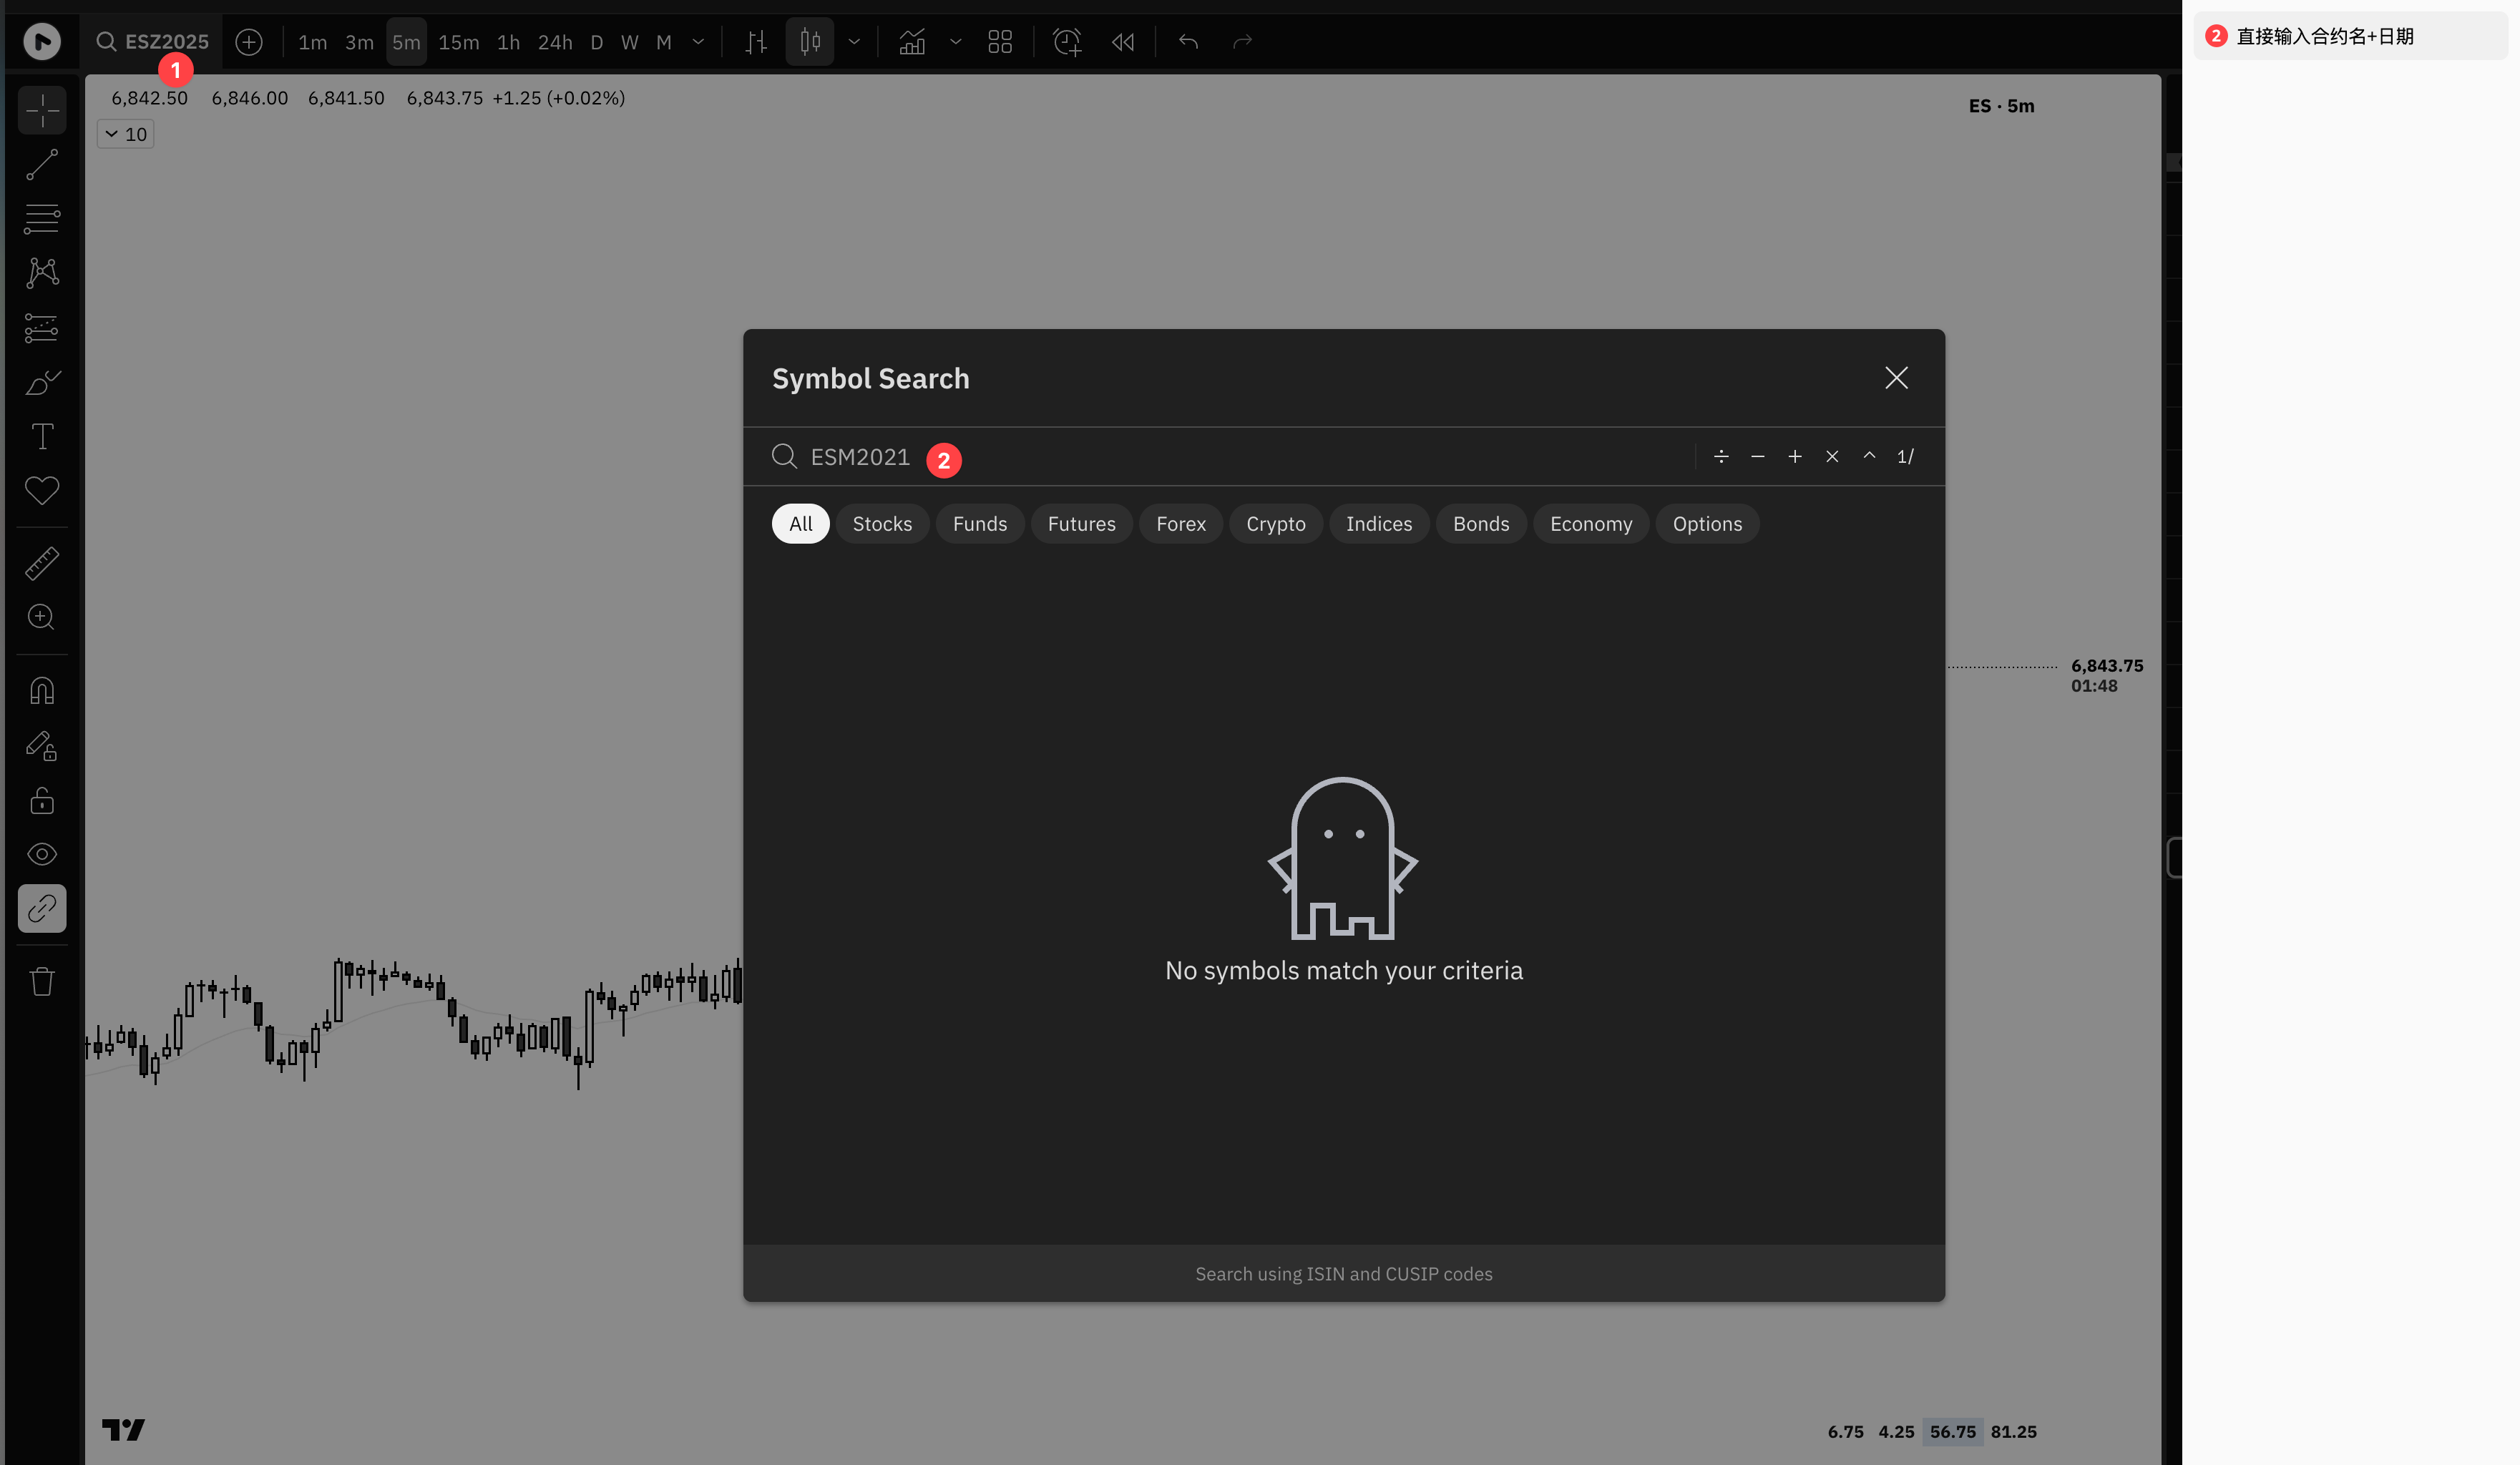Image resolution: width=2520 pixels, height=1465 pixels.
Task: Expand the time interval dropdown chevron
Action: (x=698, y=42)
